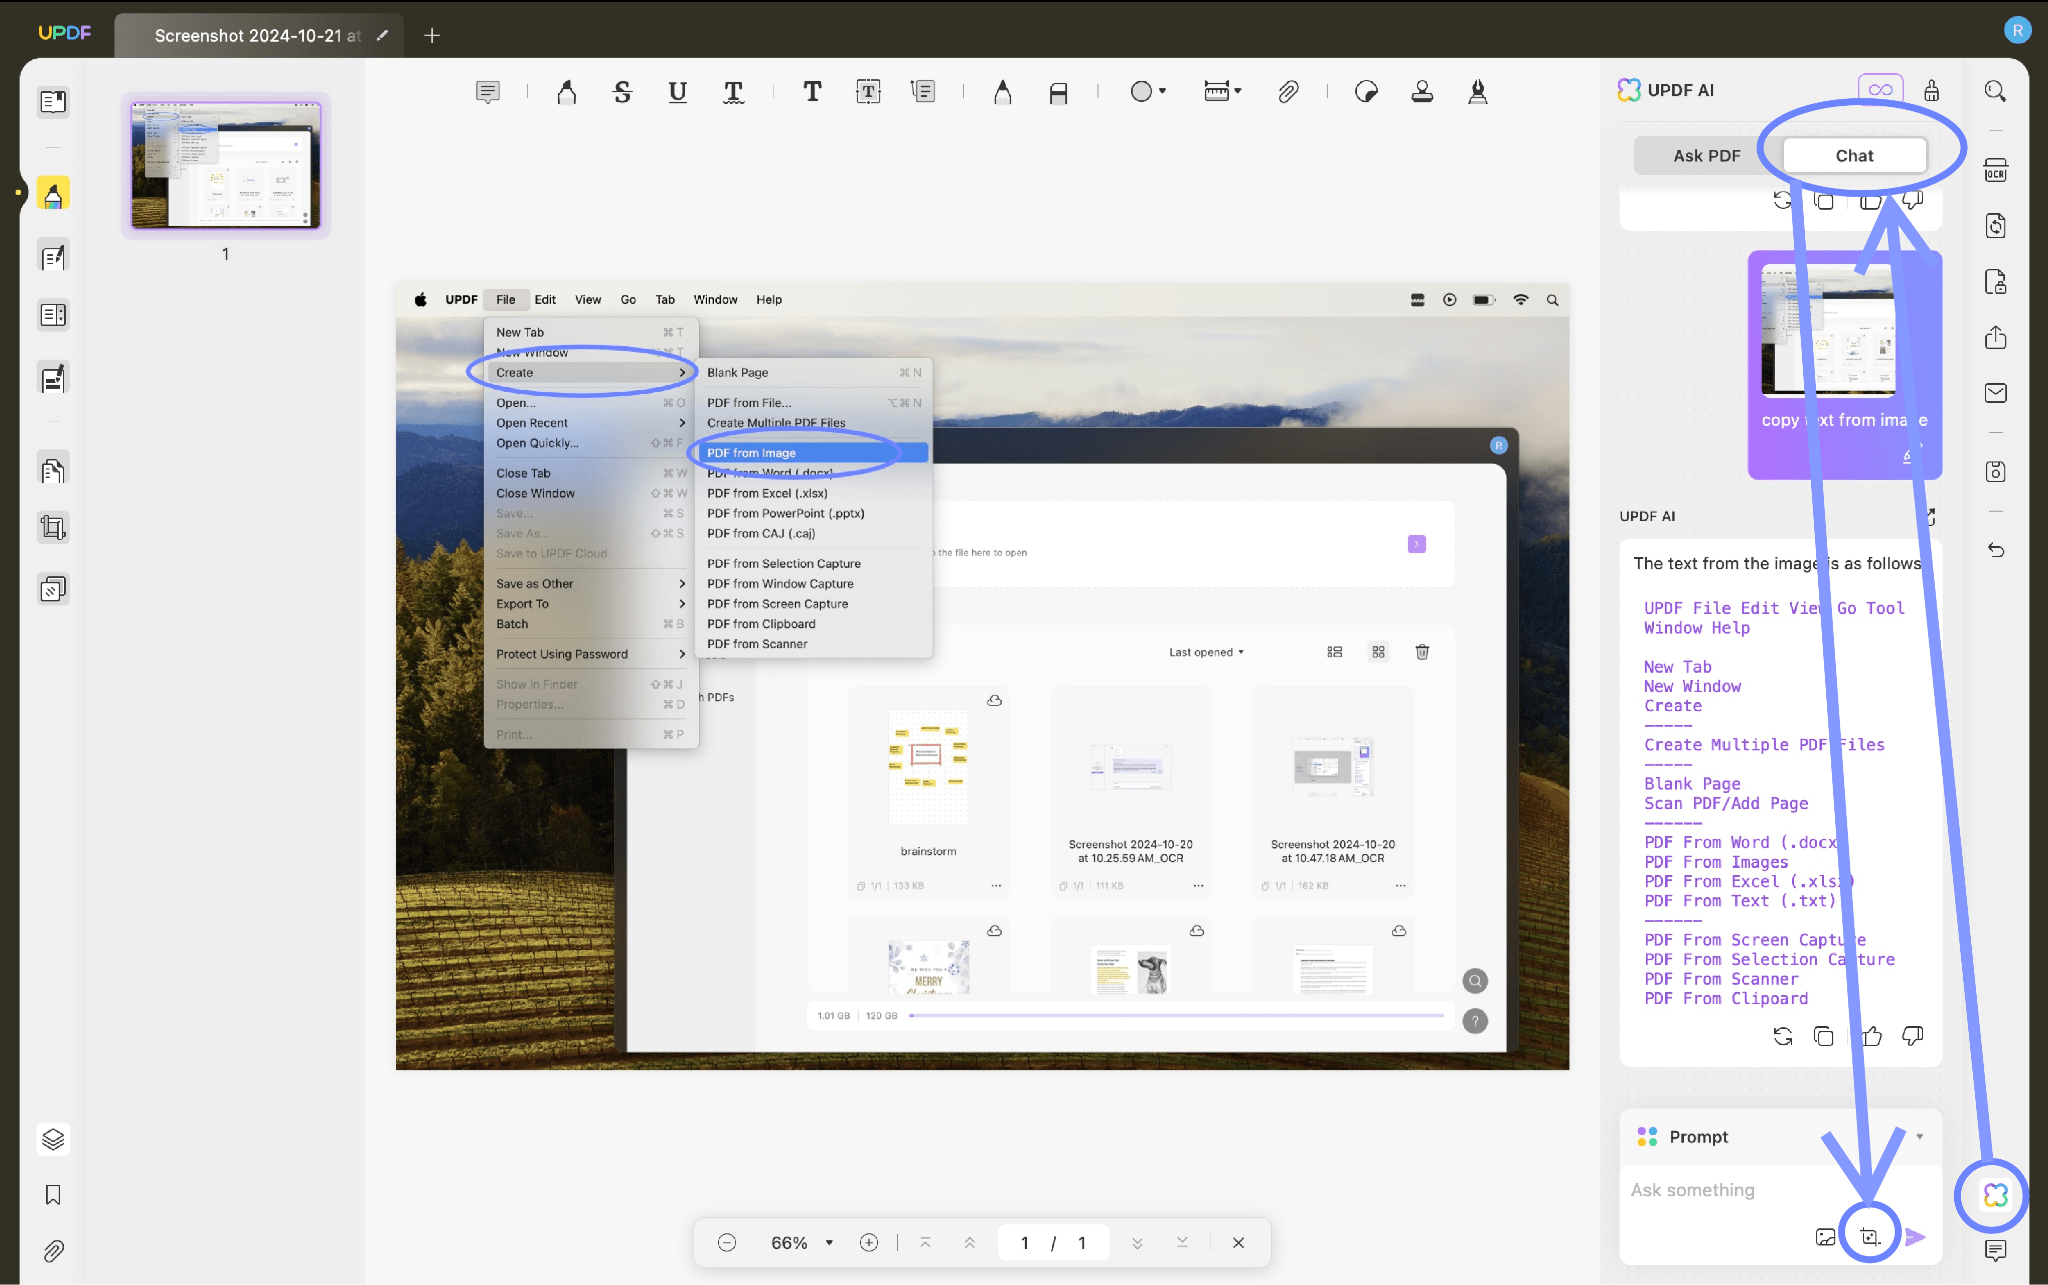Select the Pencil drawing tool
This screenshot has width=2048, height=1285.
tap(1002, 92)
